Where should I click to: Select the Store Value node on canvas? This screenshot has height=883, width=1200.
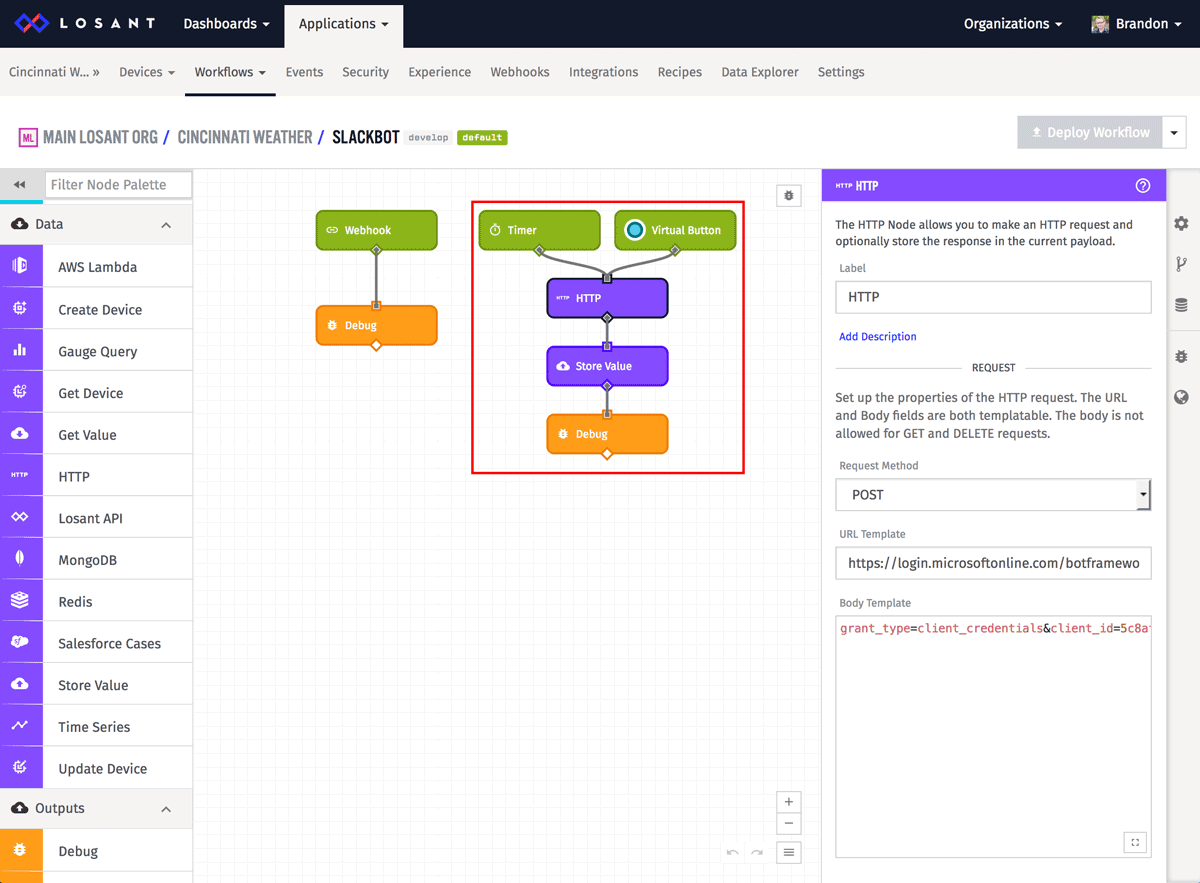point(607,366)
